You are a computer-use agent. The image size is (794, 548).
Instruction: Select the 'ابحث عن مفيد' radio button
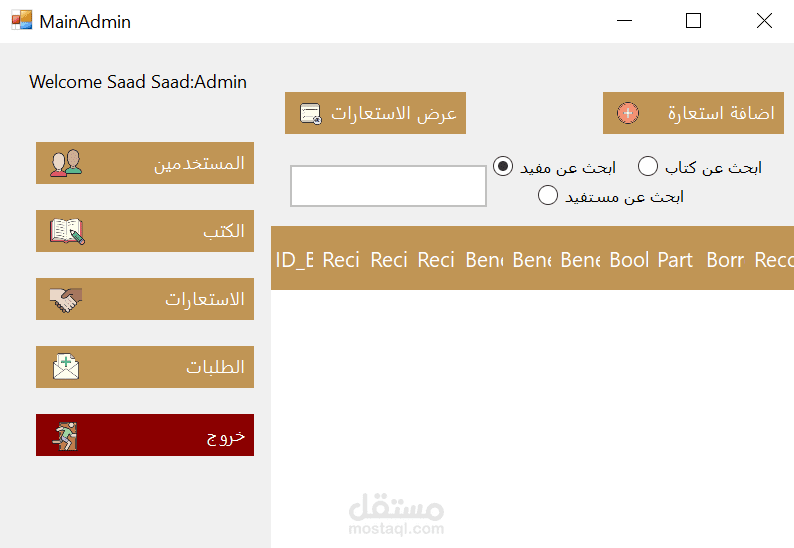(x=504, y=166)
